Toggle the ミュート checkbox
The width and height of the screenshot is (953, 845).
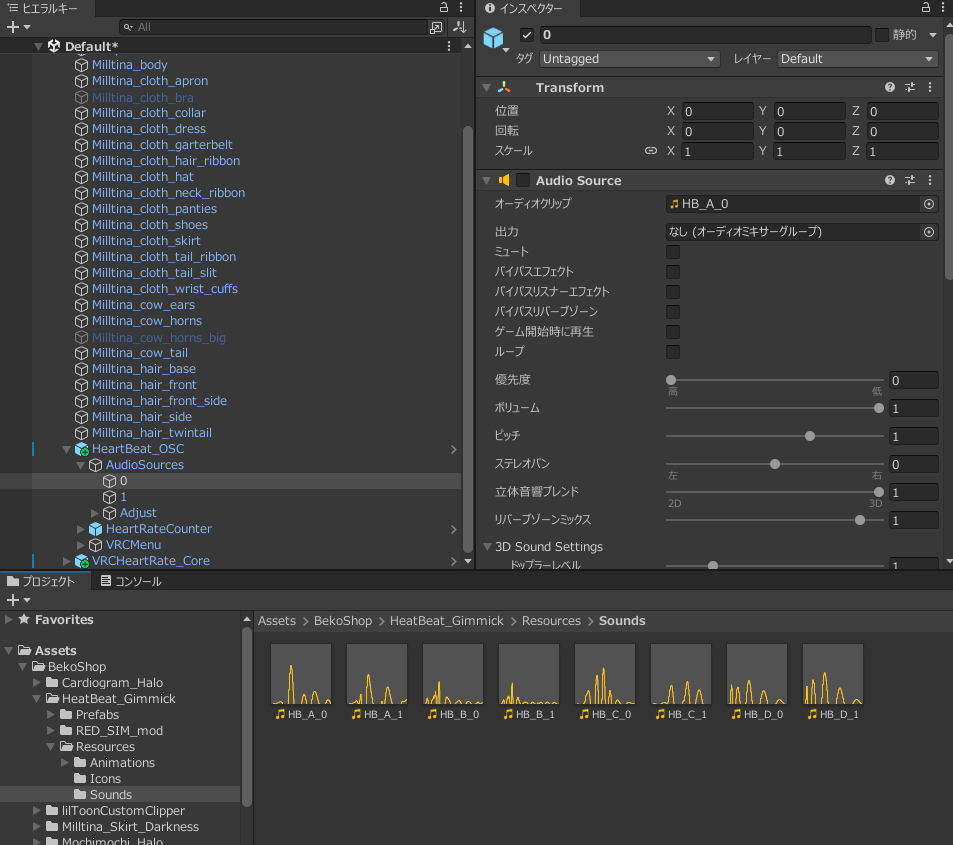click(x=673, y=252)
